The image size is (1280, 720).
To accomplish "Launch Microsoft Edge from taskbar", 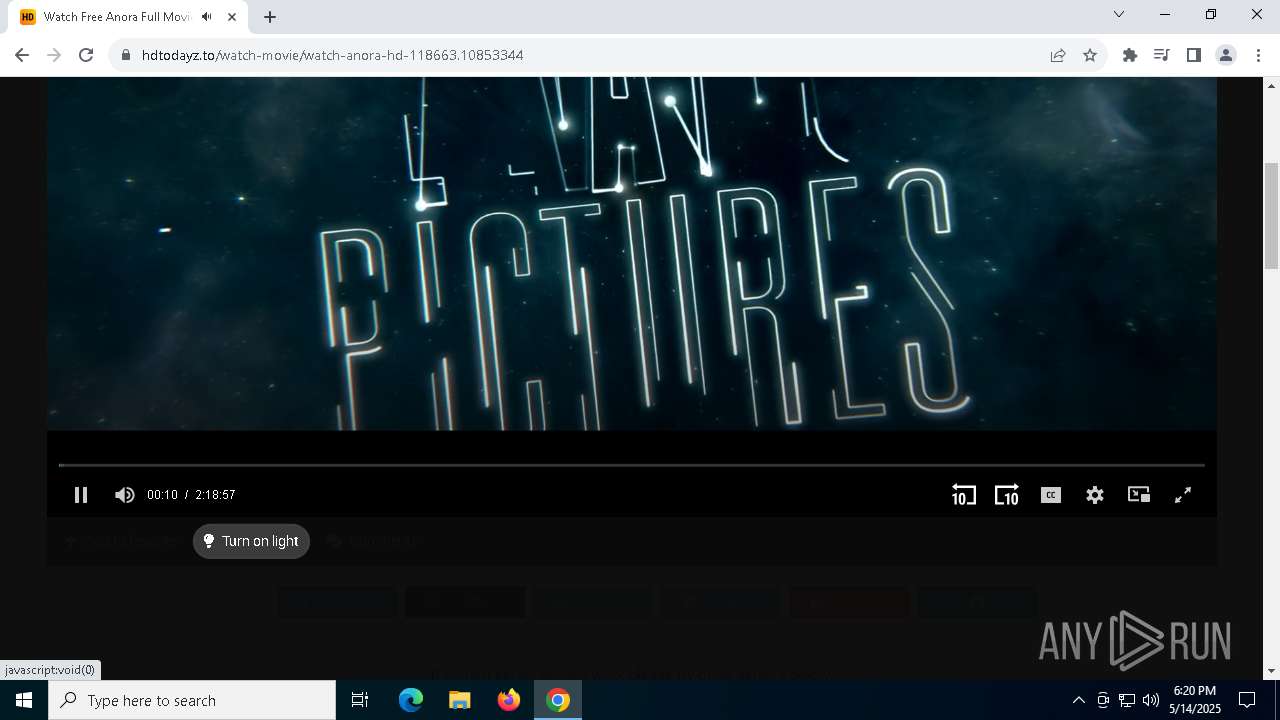I will (411, 700).
